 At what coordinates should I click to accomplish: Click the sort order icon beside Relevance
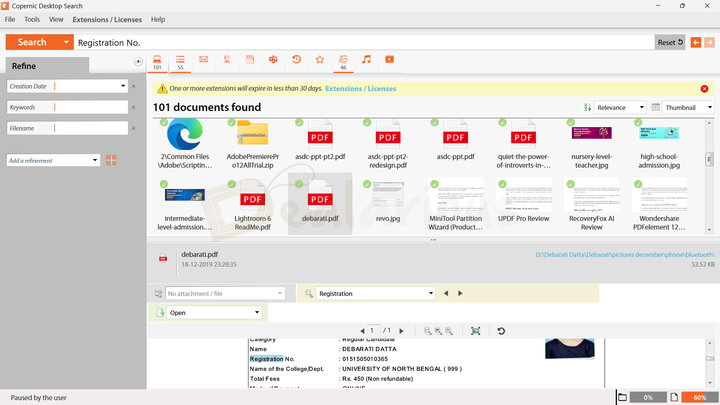[587, 107]
